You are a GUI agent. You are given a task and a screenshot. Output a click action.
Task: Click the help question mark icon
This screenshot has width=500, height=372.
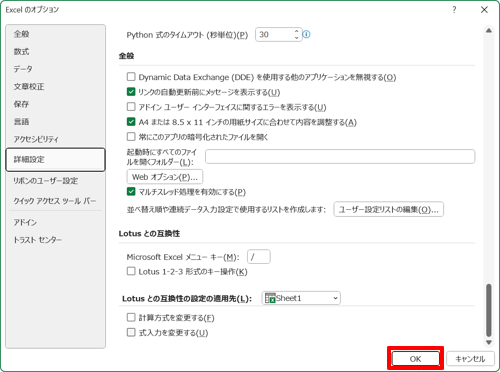[x=454, y=10]
